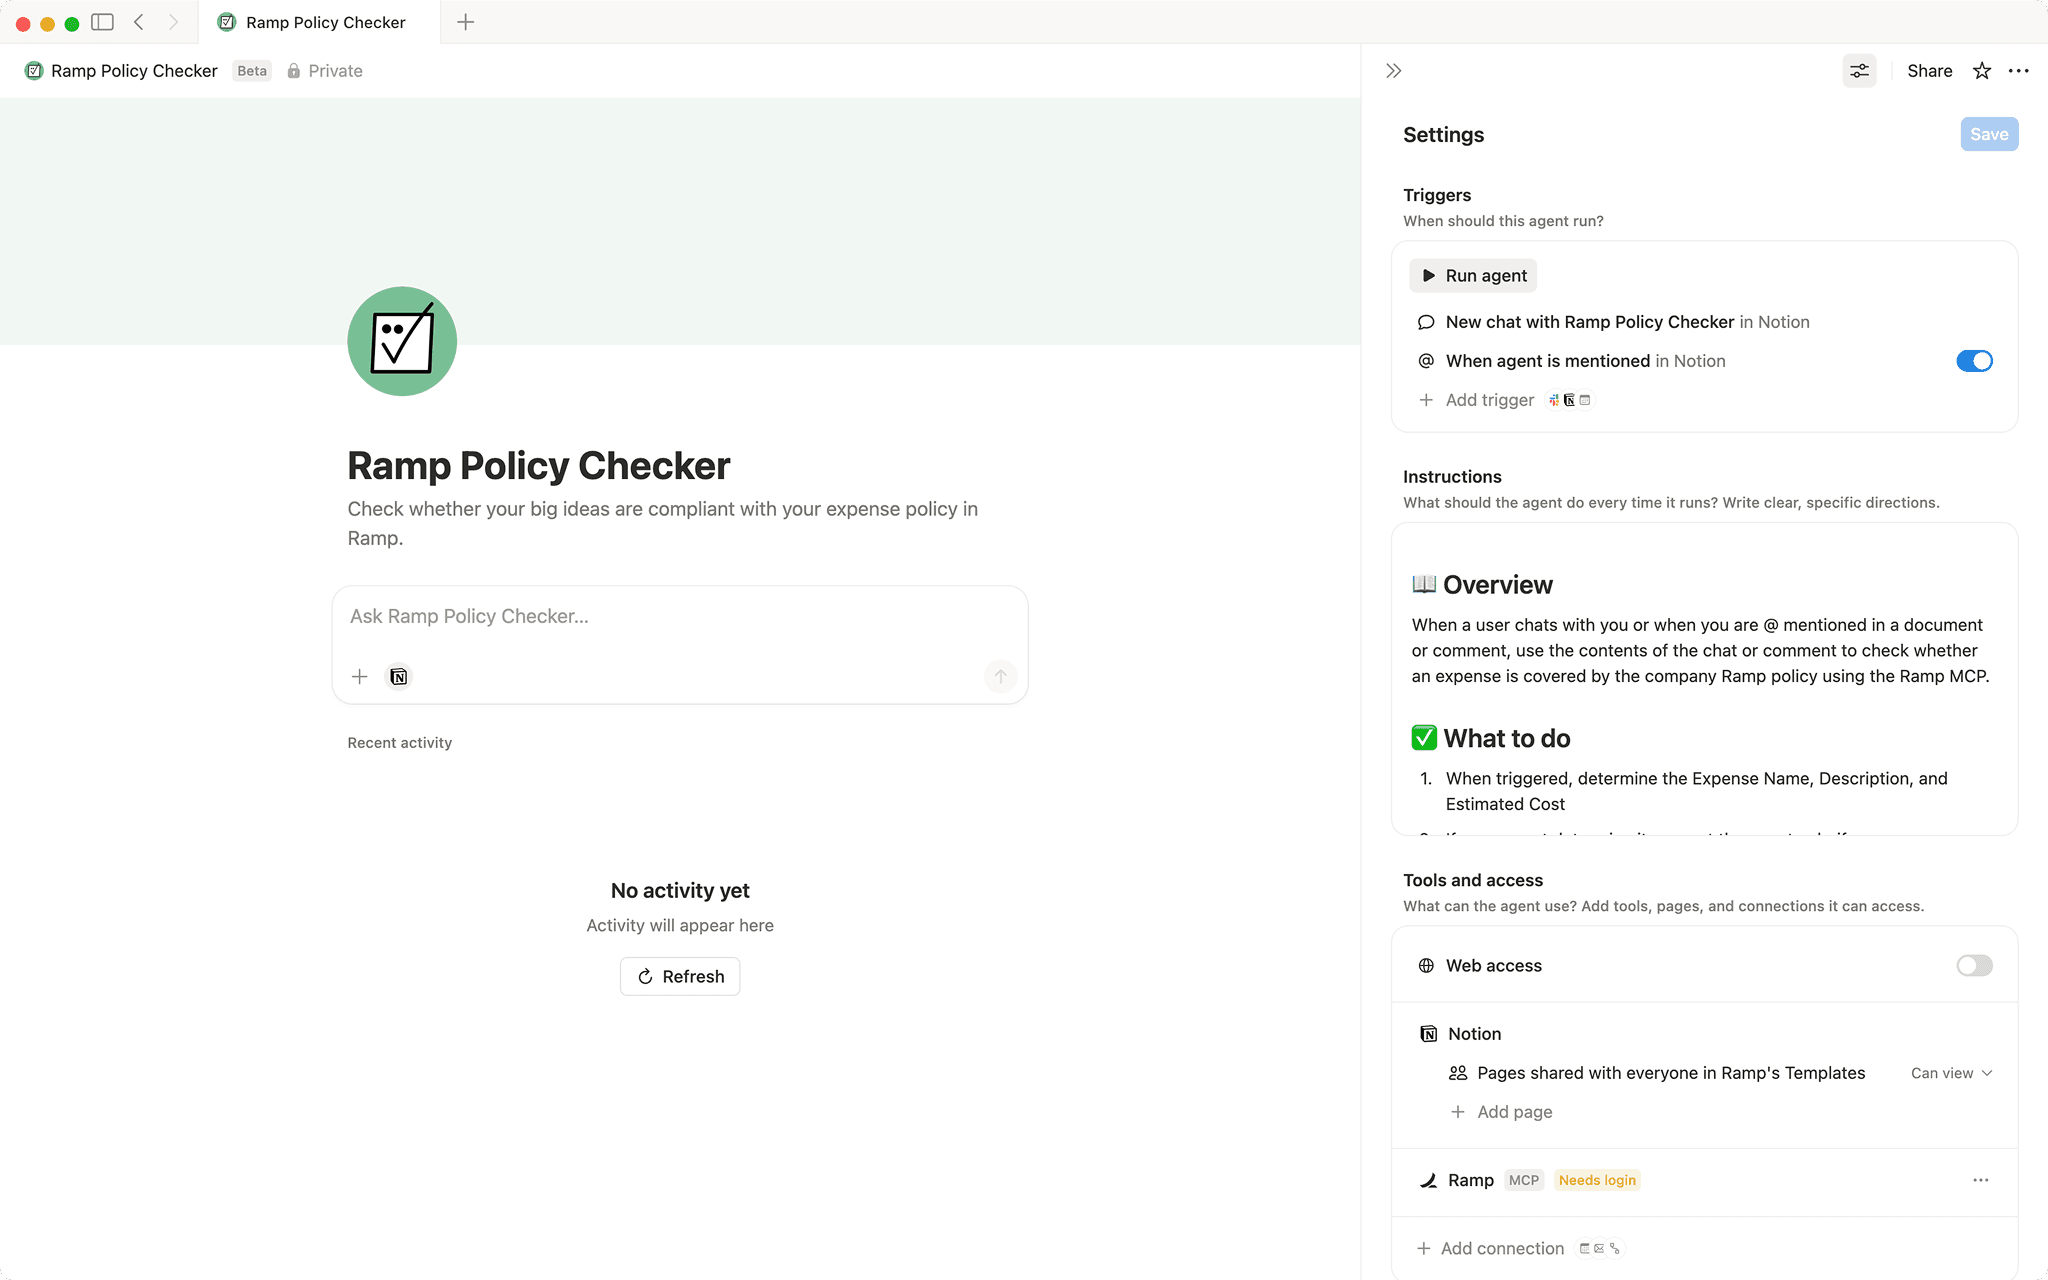This screenshot has height=1280, width=2048.
Task: Switch to the Ramp Policy Checker browser tab
Action: (315, 21)
